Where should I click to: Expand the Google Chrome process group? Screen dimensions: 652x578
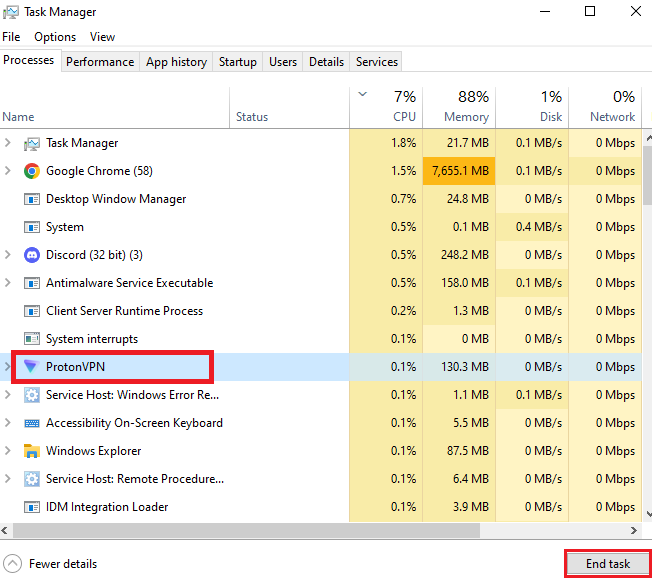pos(9,171)
